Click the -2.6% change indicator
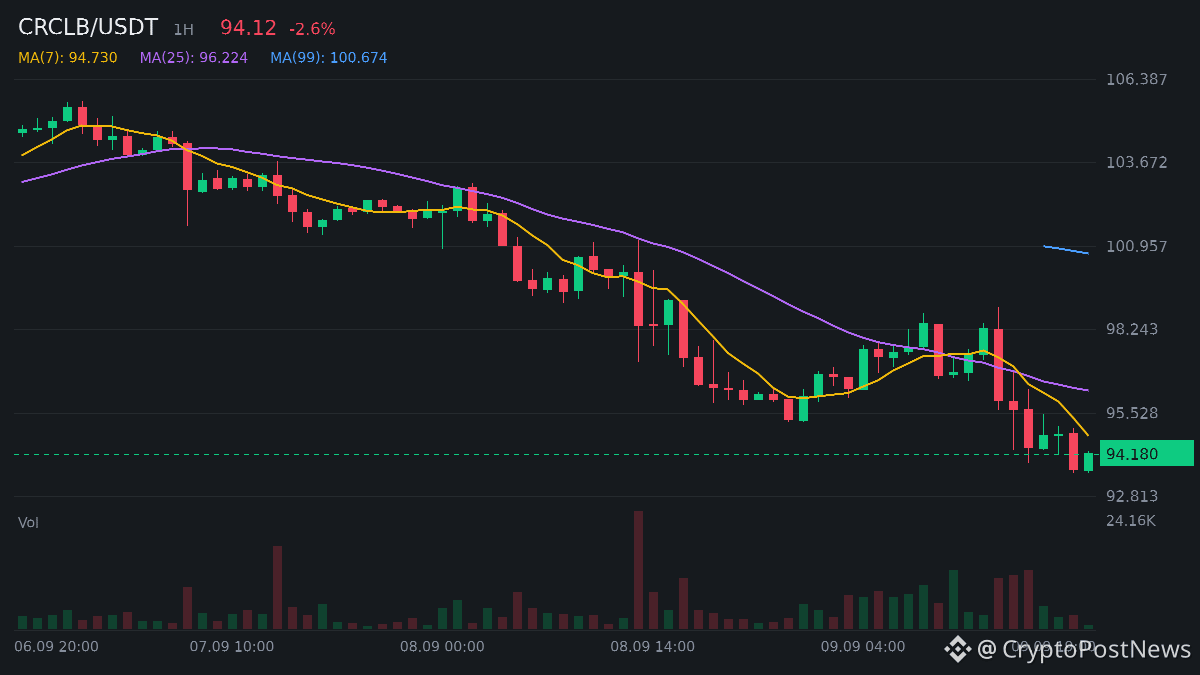The width and height of the screenshot is (1200, 675). (x=312, y=29)
